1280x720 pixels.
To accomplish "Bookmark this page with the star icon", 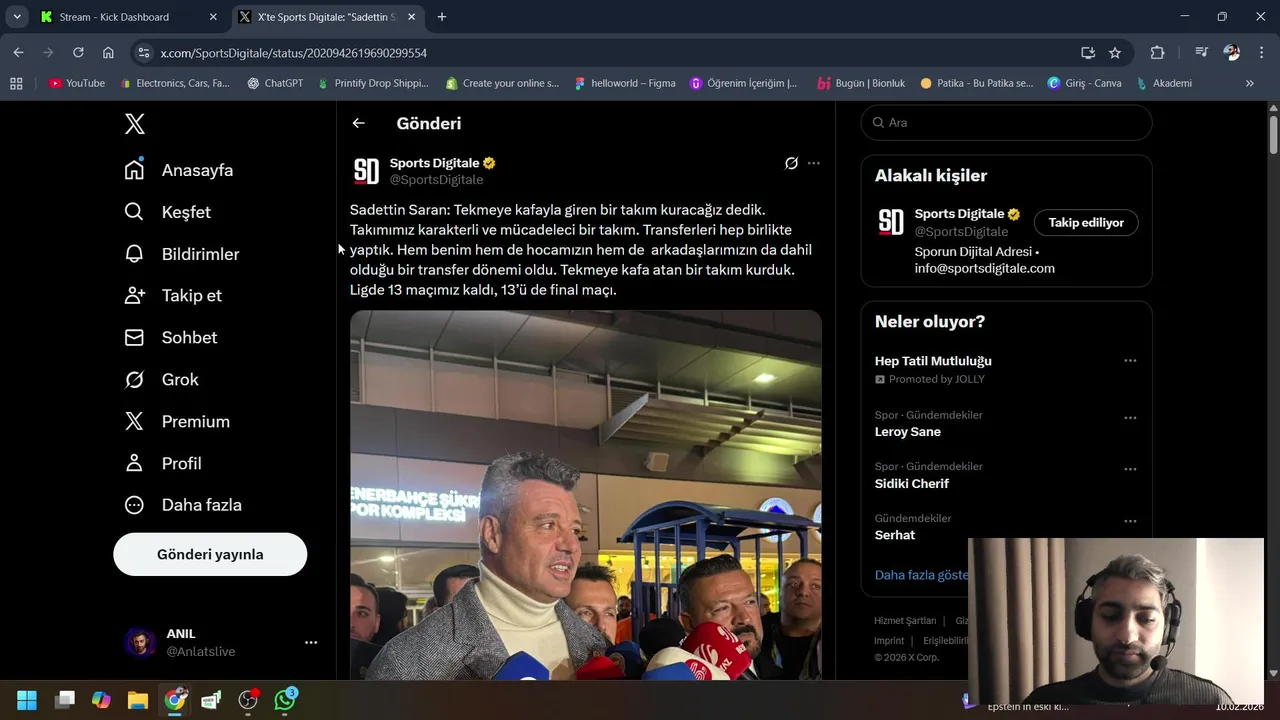I will [x=1115, y=53].
